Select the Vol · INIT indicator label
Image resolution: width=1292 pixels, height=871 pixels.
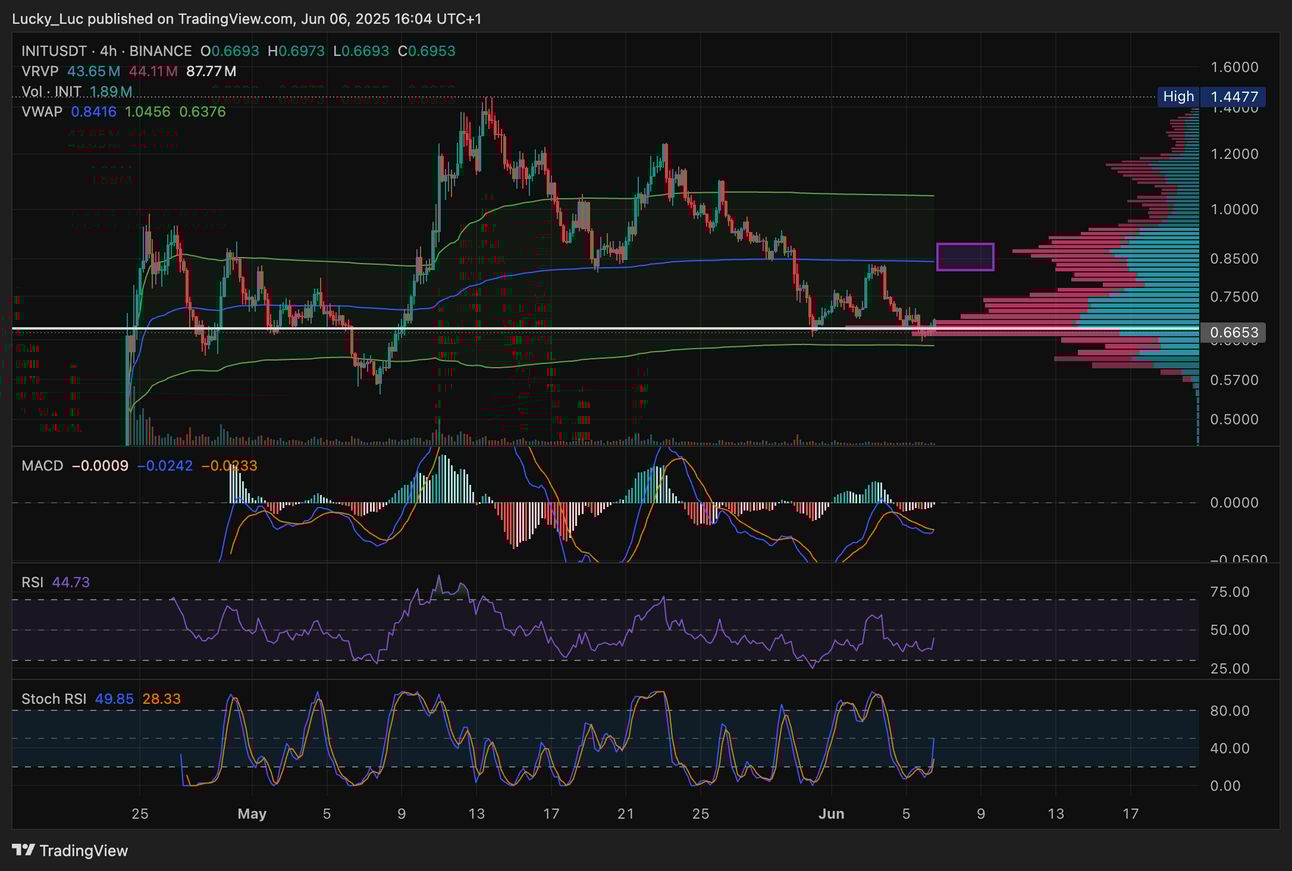coord(52,92)
